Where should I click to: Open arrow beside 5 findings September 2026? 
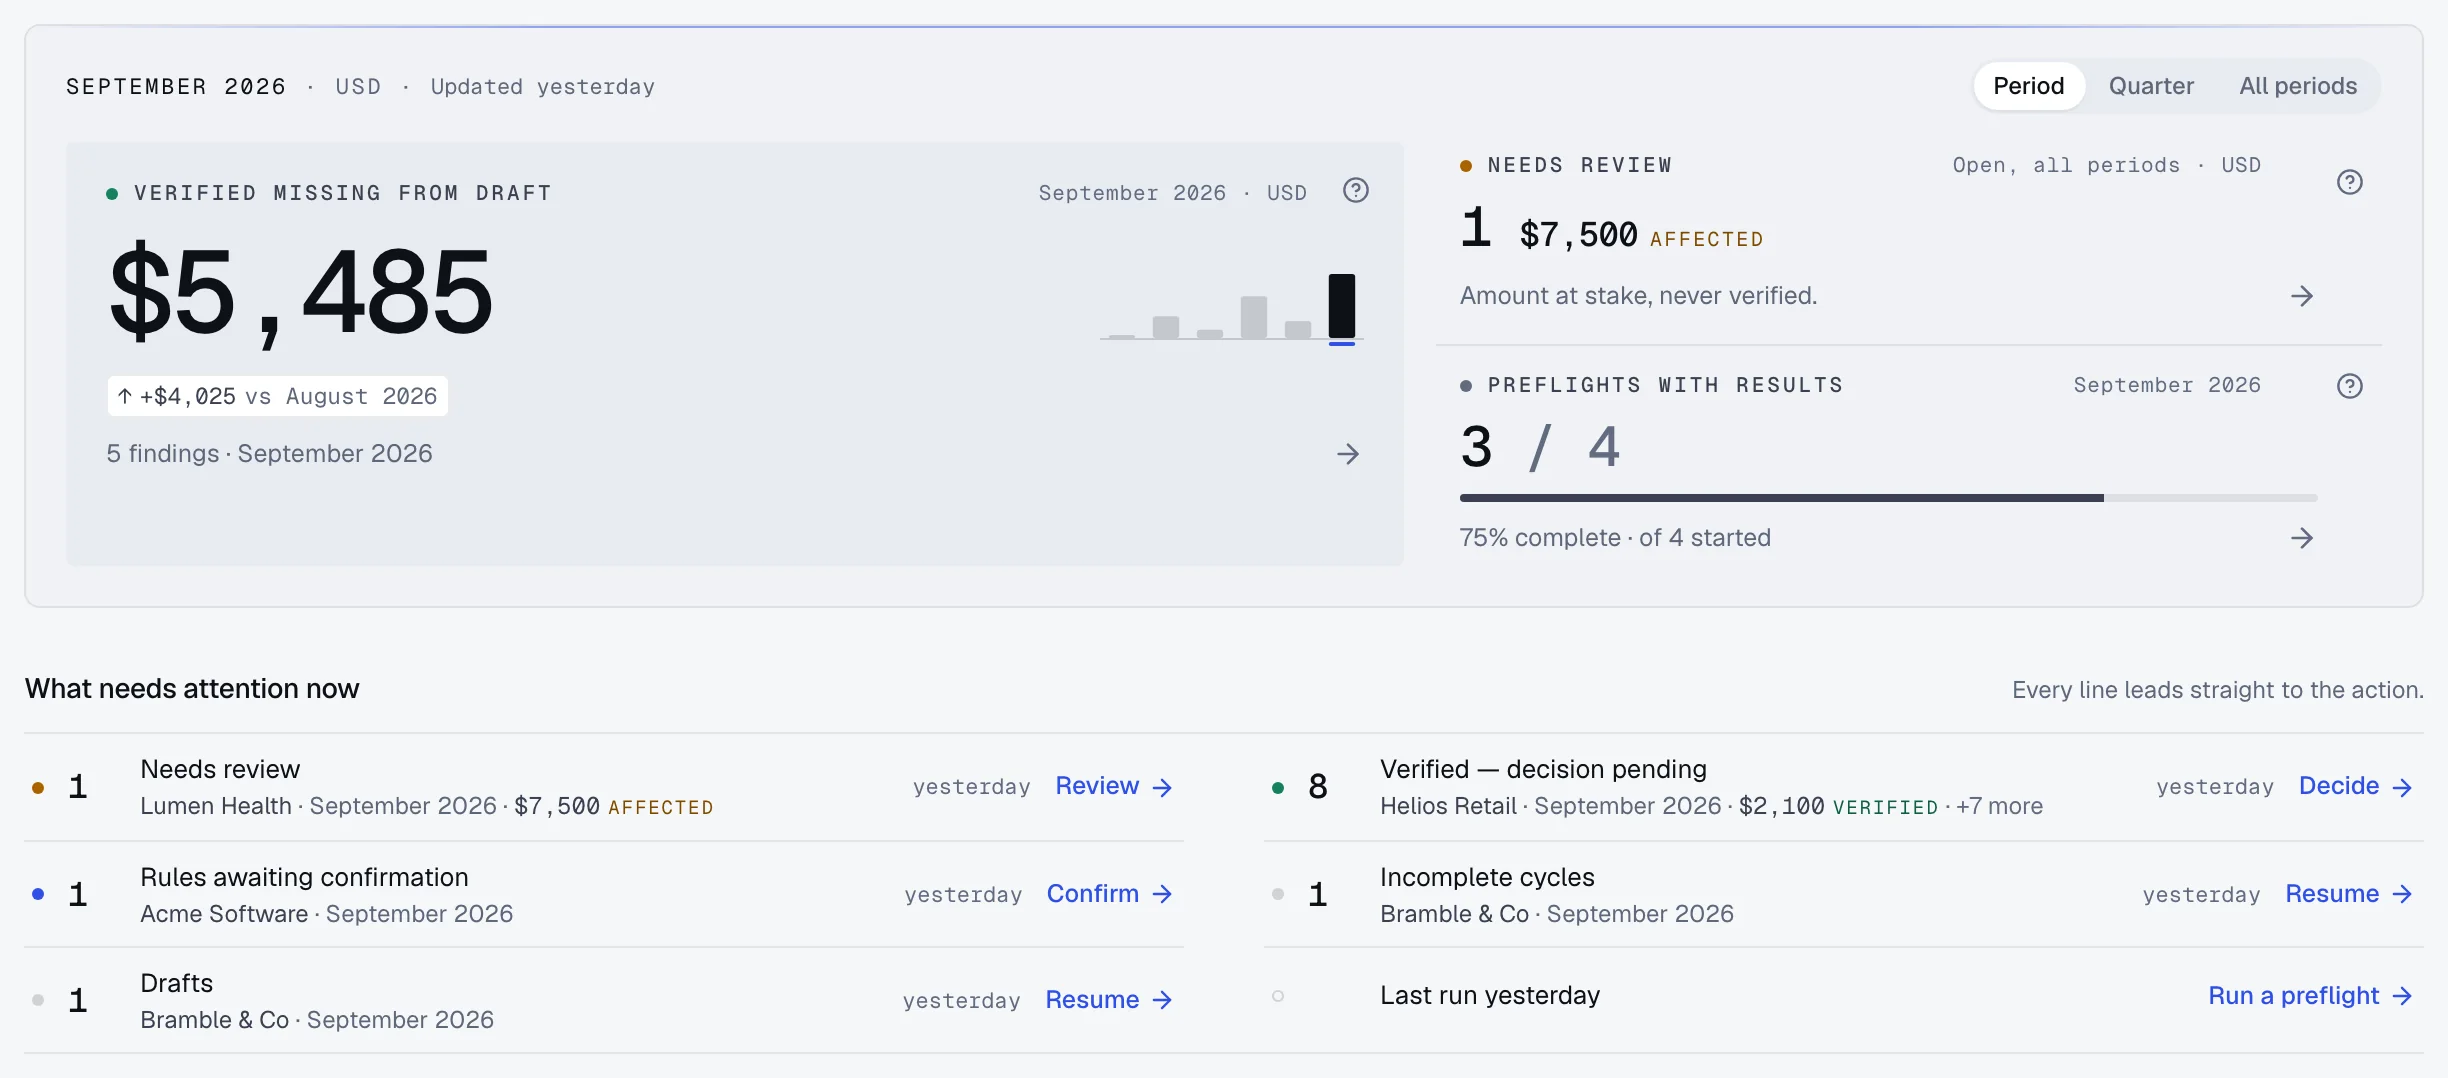pos(1348,454)
